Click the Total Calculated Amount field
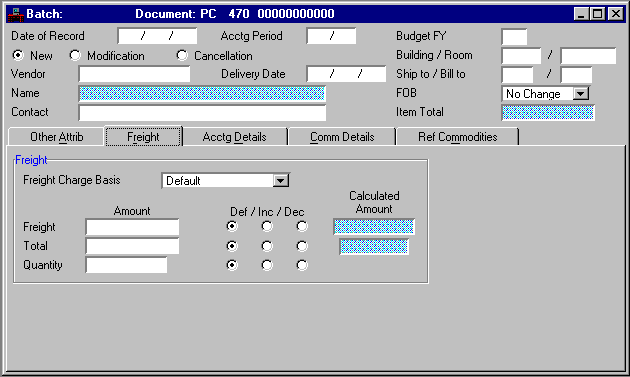The height and width of the screenshot is (377, 630). 374,246
